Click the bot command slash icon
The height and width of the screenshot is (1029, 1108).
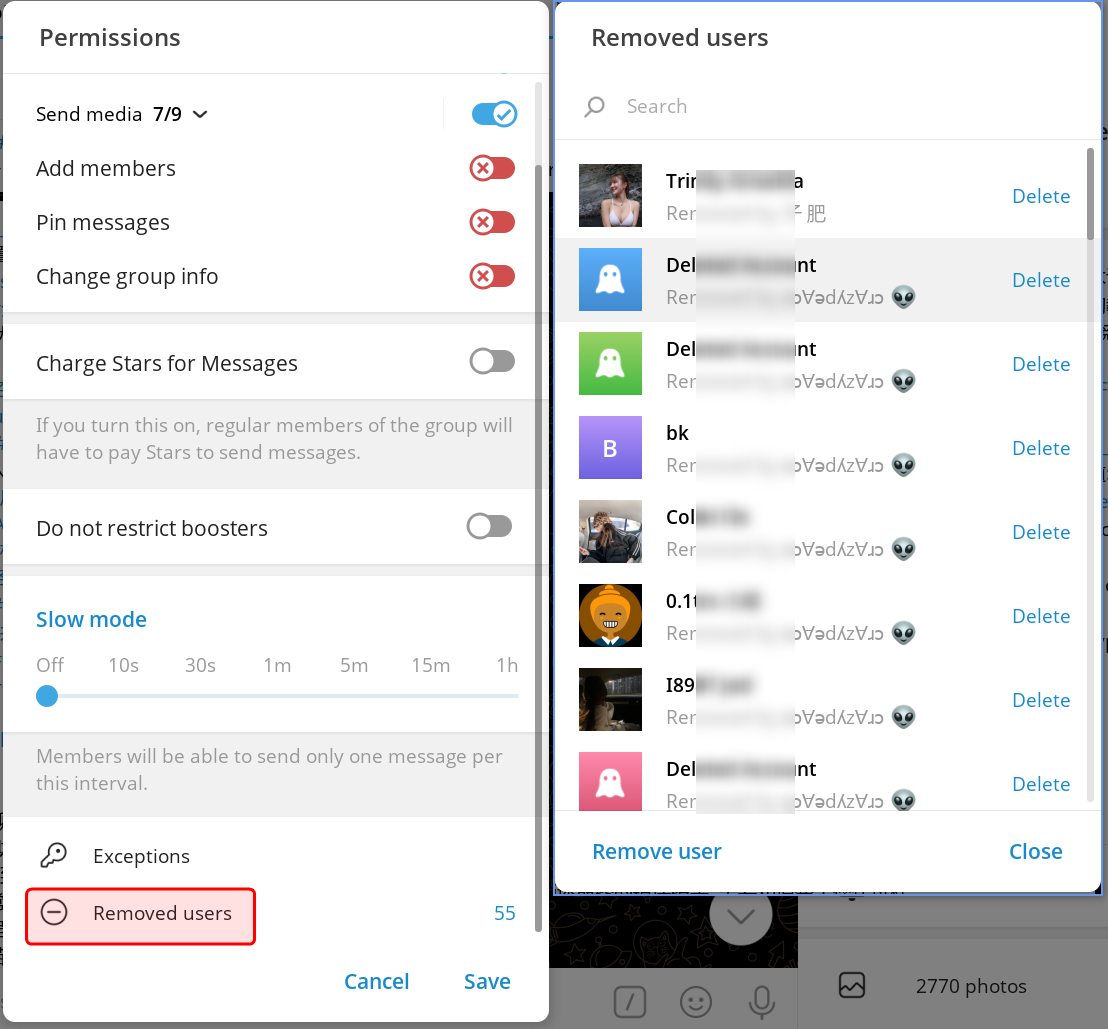(630, 1001)
